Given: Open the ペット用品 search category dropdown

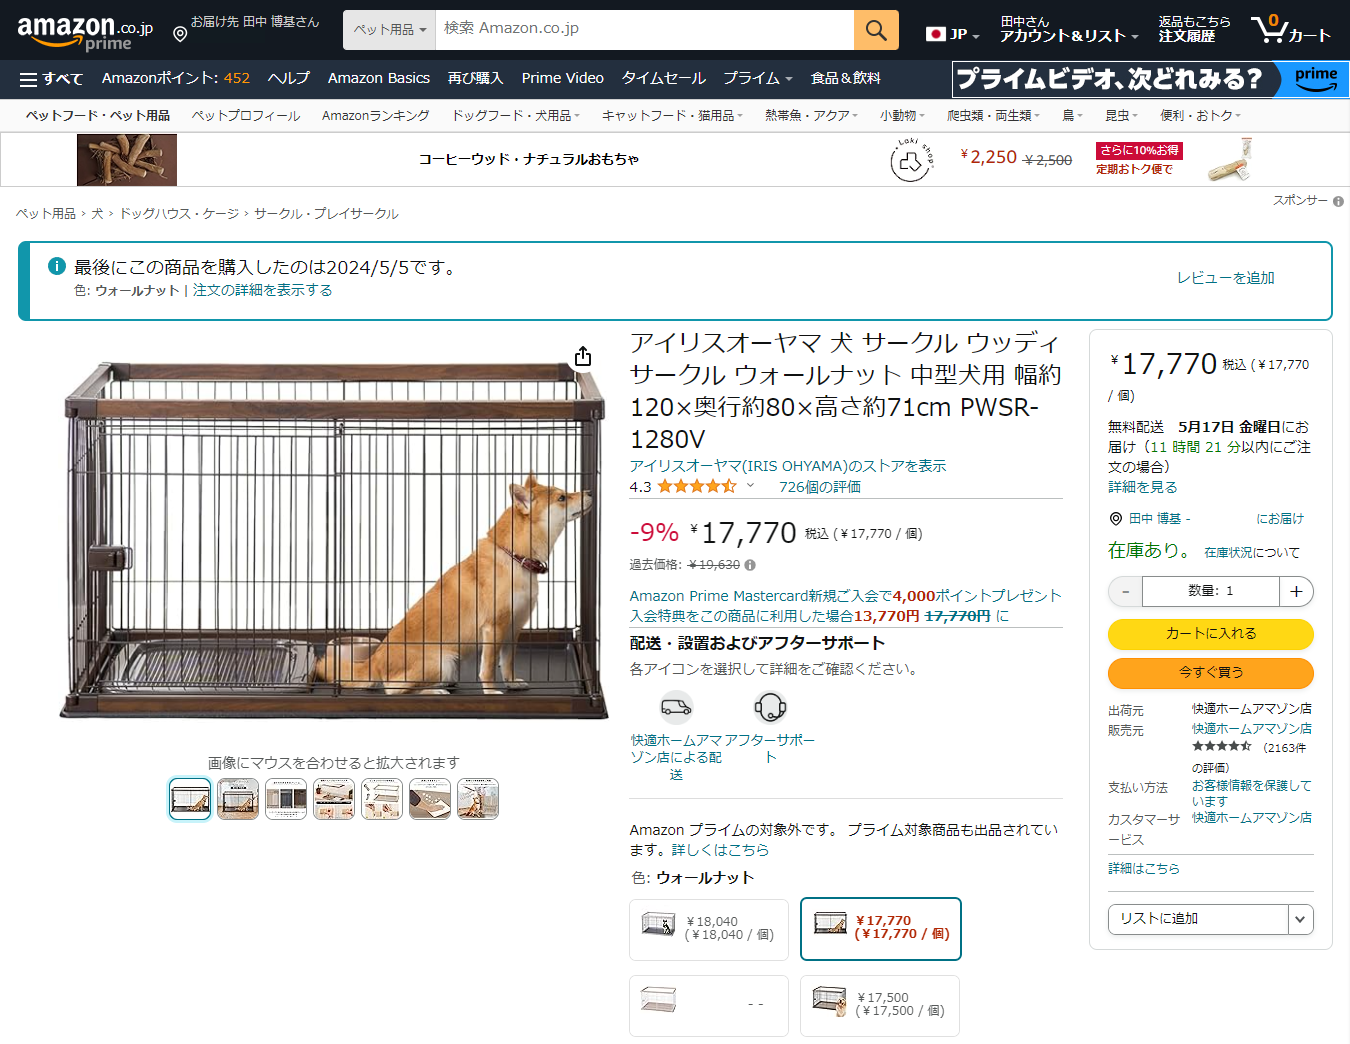Looking at the screenshot, I should coord(389,30).
